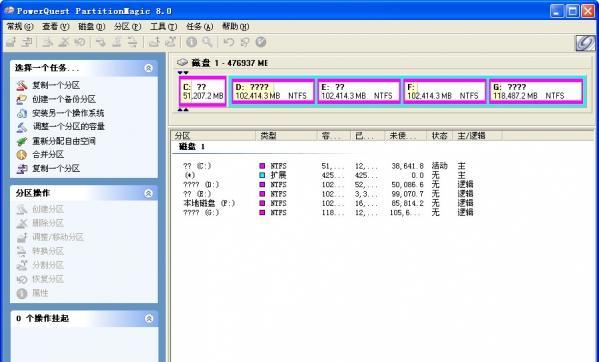Click the 主/逻辑 column header
Viewport: 599px width, 362px height.
click(x=477, y=136)
